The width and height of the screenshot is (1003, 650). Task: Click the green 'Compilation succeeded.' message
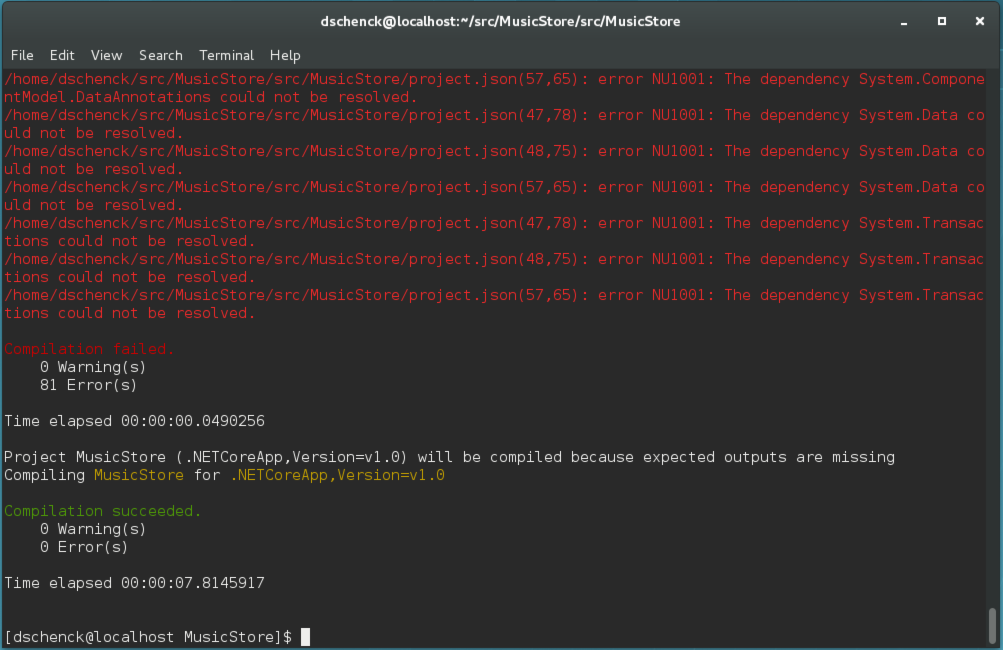[102, 511]
